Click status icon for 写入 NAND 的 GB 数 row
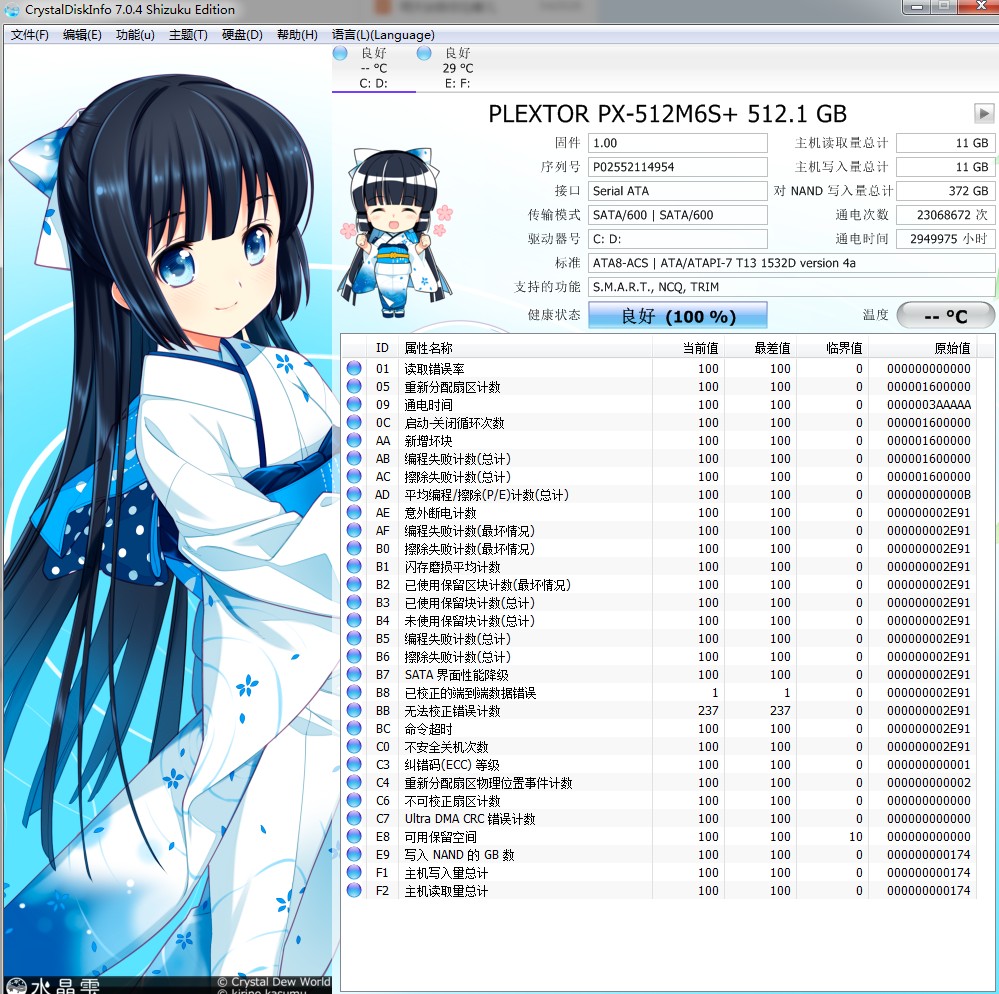Image resolution: width=999 pixels, height=994 pixels. click(x=354, y=854)
